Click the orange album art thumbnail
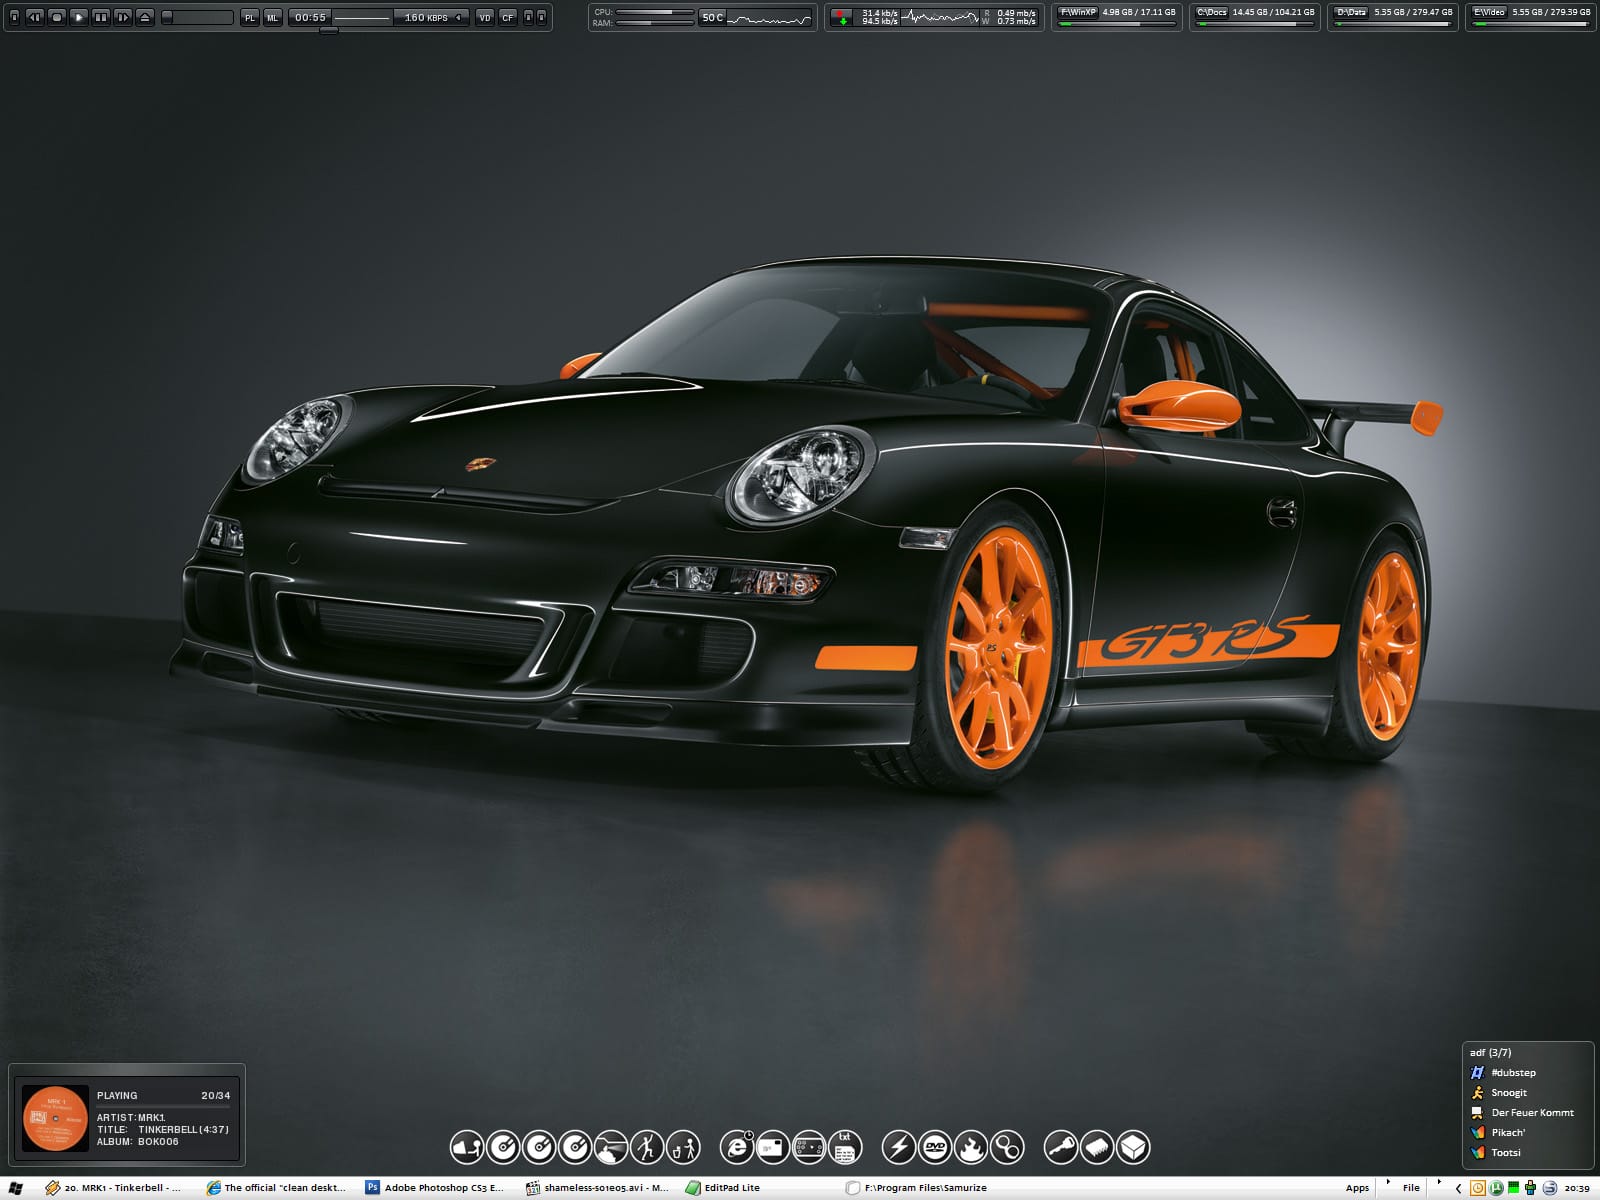This screenshot has height=1200, width=1600. [55, 1117]
